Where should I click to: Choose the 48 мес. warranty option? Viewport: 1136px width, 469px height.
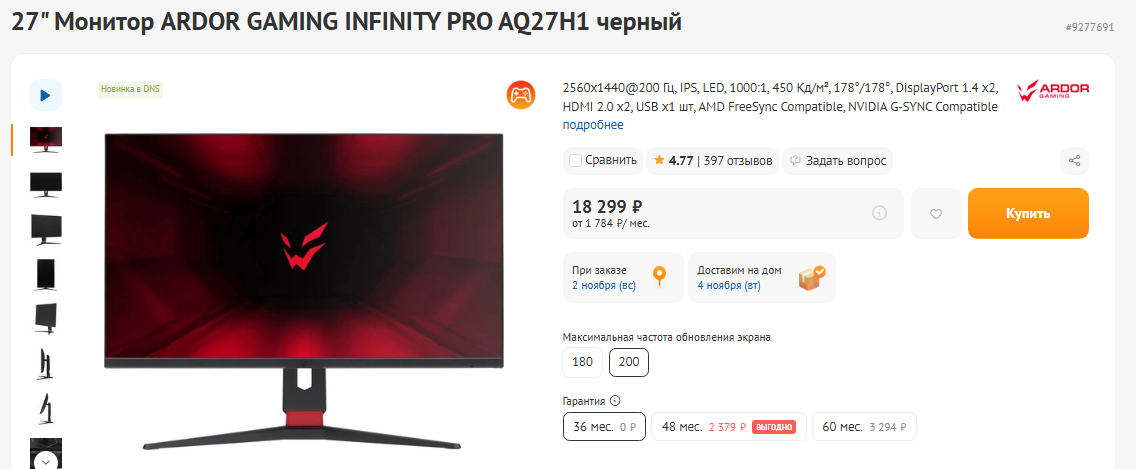(727, 426)
